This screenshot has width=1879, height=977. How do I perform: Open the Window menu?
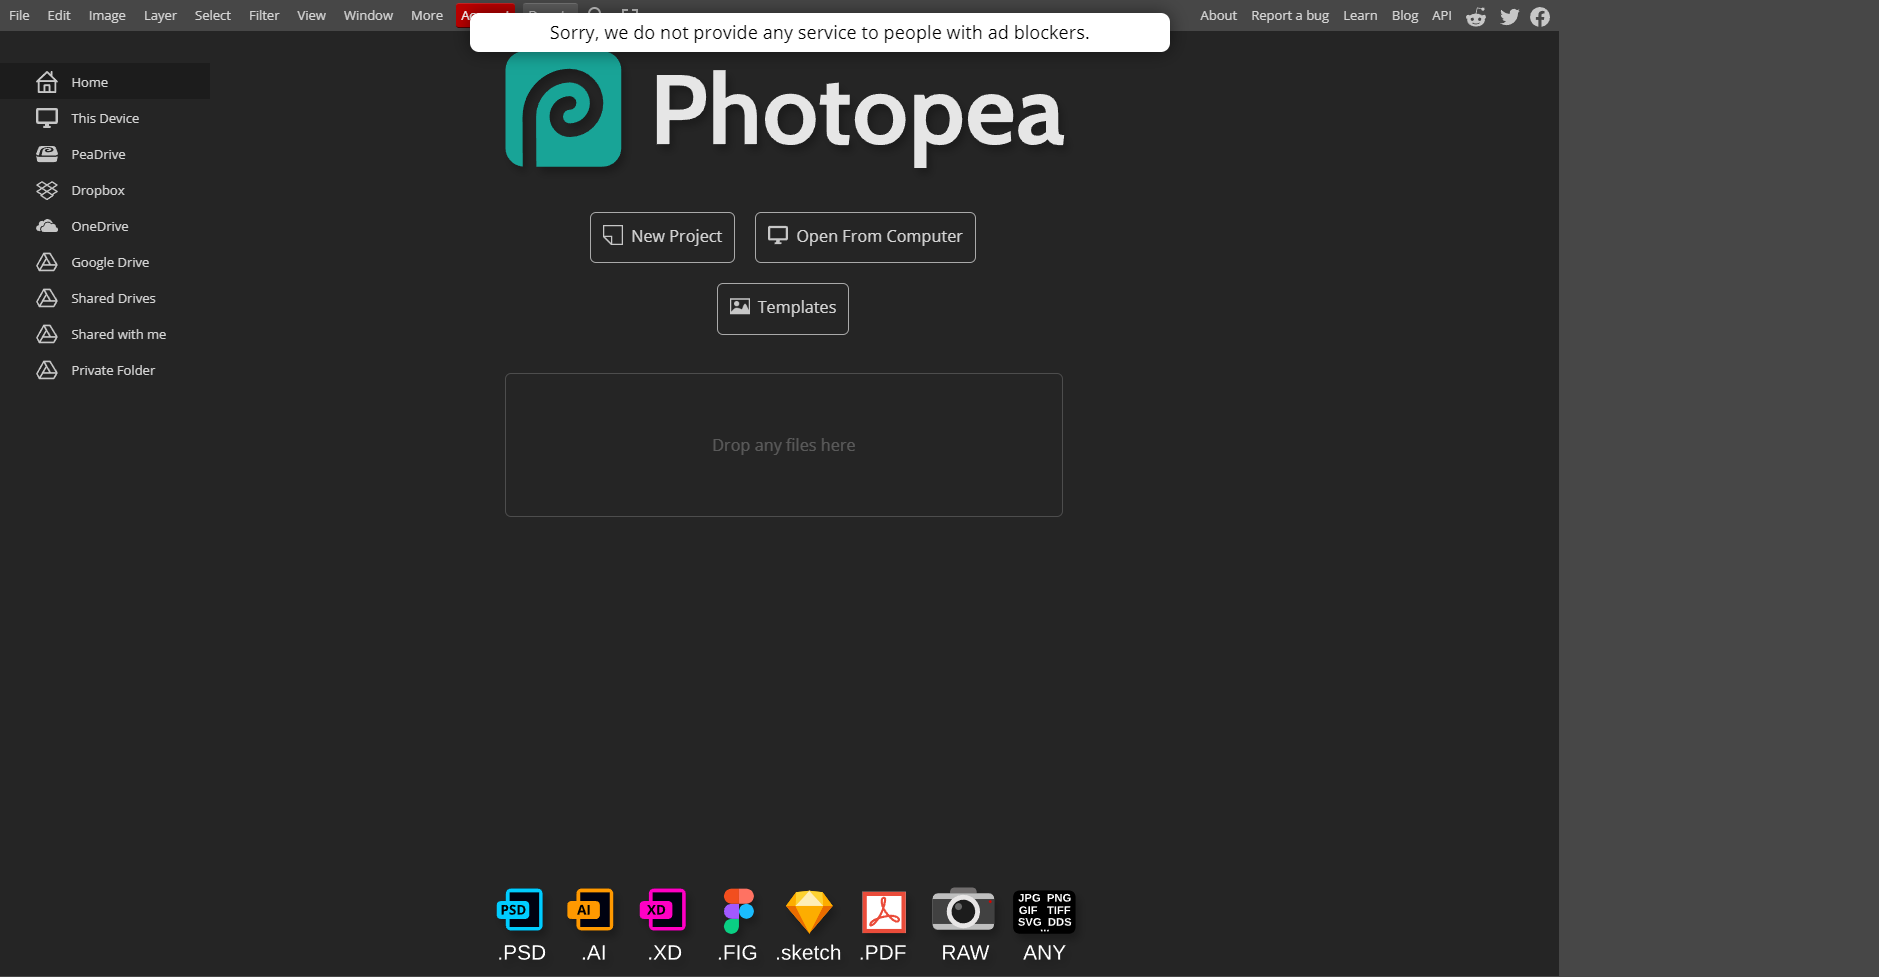pos(367,15)
